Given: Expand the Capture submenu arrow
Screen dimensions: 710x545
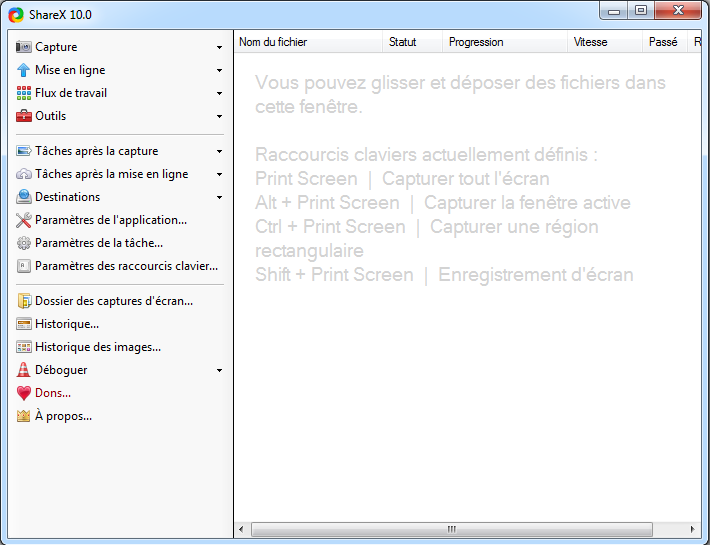Looking at the screenshot, I should [x=219, y=48].
